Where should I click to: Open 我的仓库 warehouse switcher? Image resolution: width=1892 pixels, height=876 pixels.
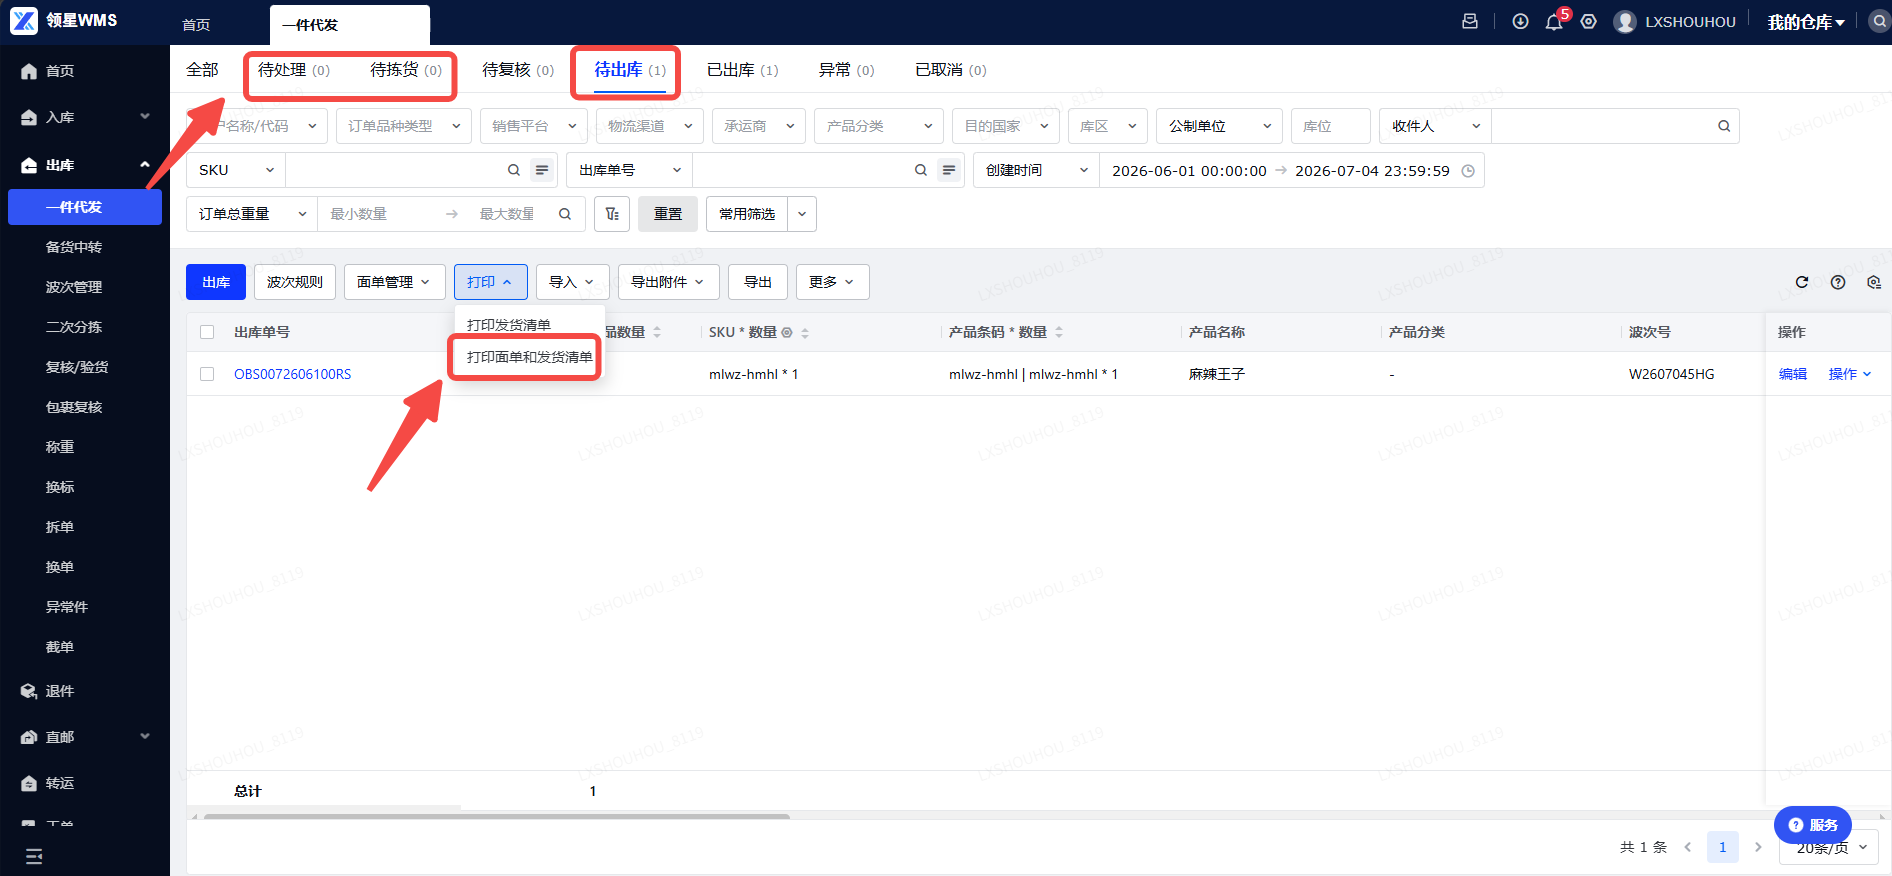(x=1806, y=22)
